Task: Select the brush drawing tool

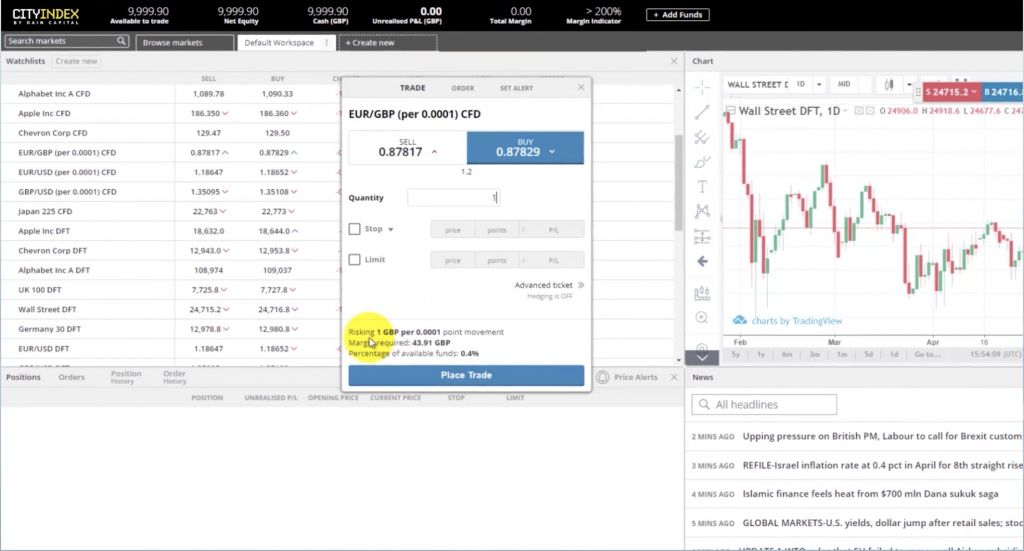Action: click(702, 162)
